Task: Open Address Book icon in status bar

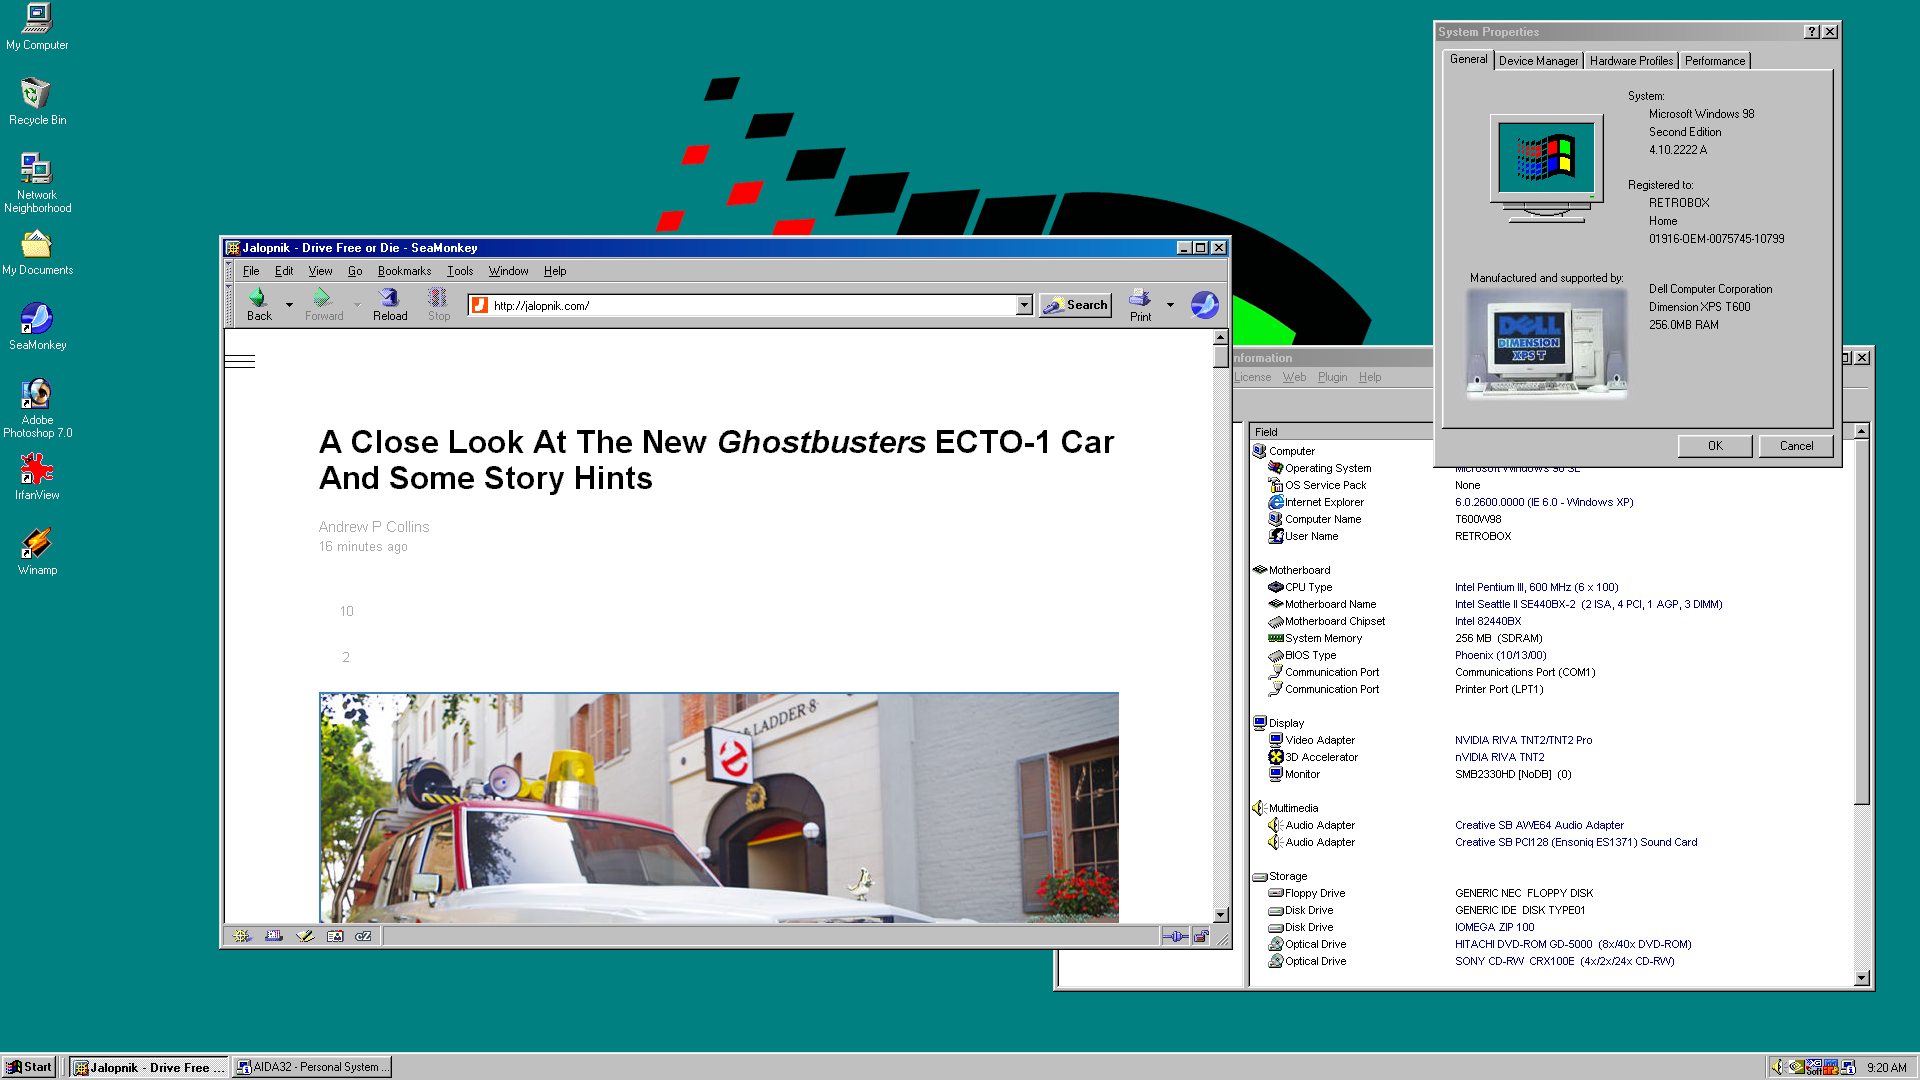Action: coord(335,936)
